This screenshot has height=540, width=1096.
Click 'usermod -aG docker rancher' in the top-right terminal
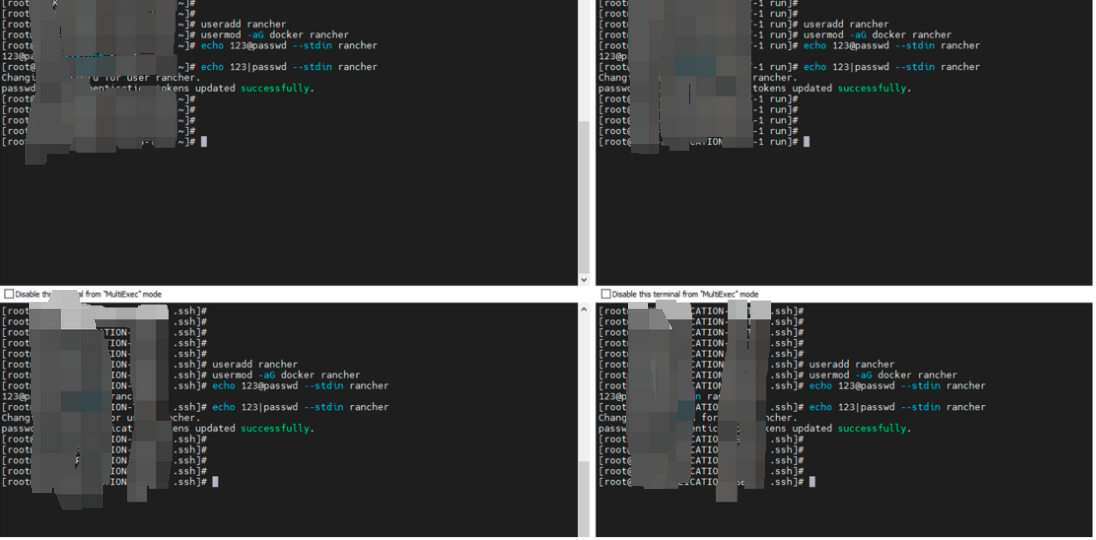coord(877,35)
